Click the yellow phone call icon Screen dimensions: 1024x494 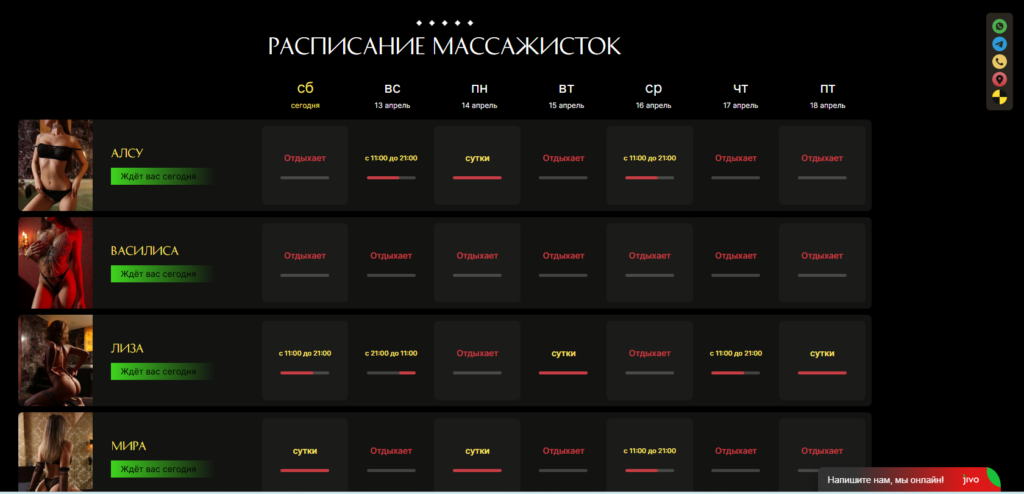click(999, 61)
